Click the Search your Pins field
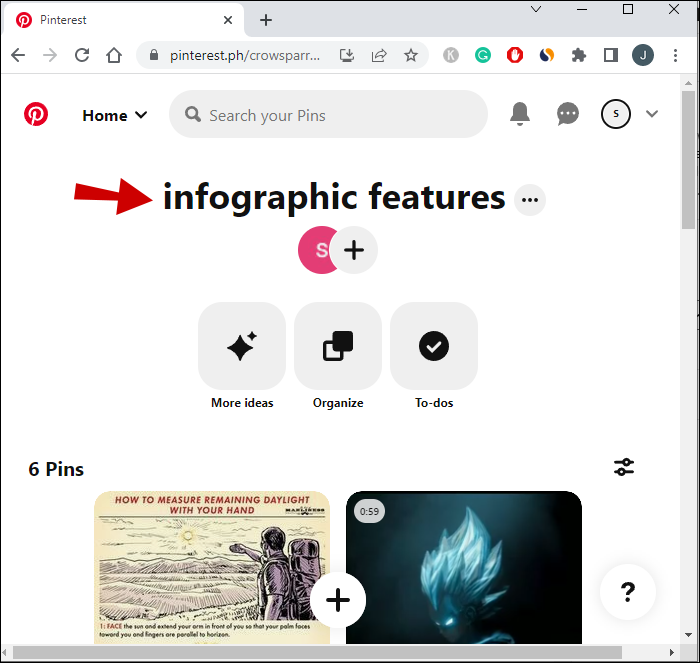This screenshot has height=663, width=700. tap(328, 115)
